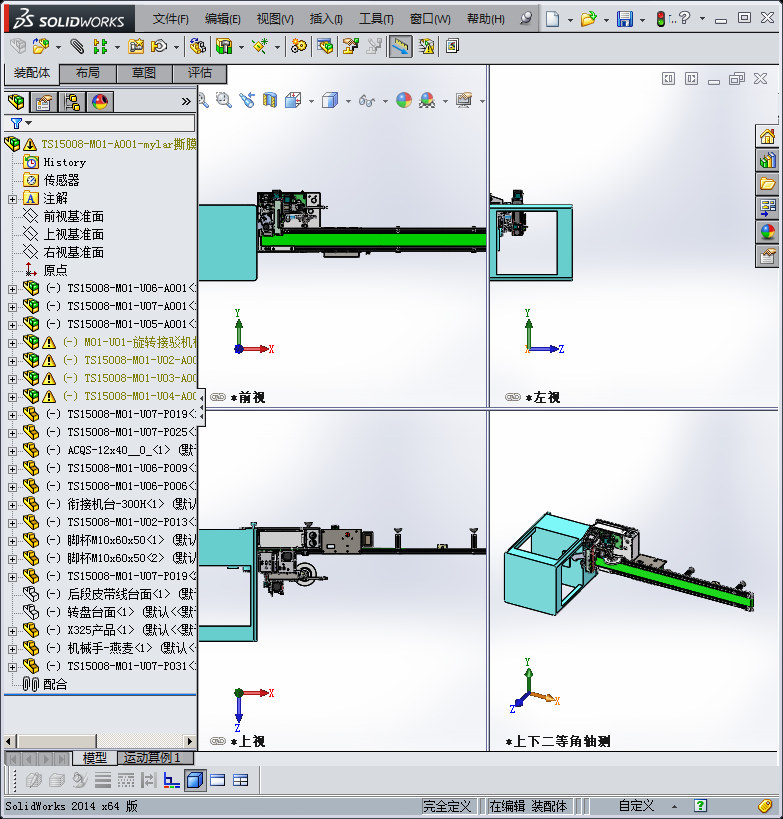Click the Exploded View icon
The width and height of the screenshot is (783, 819).
[350, 46]
